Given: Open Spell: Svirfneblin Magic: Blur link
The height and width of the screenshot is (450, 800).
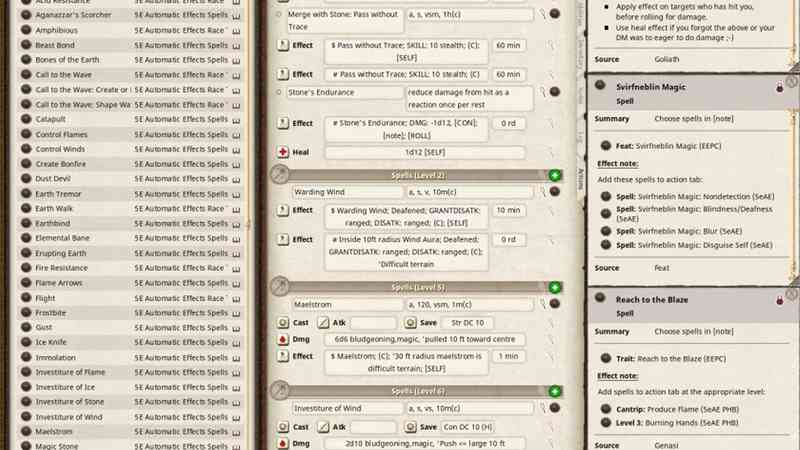Looking at the screenshot, I should (605, 230).
